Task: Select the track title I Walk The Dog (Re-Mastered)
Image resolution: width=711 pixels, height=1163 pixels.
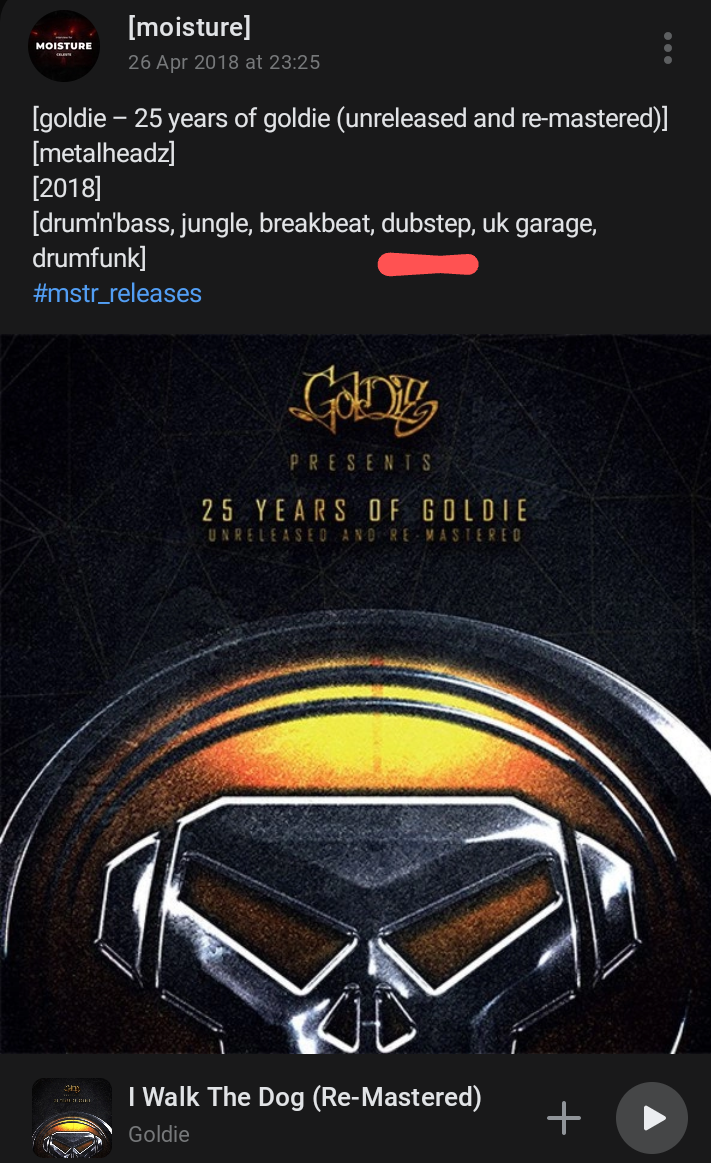Action: [305, 1096]
